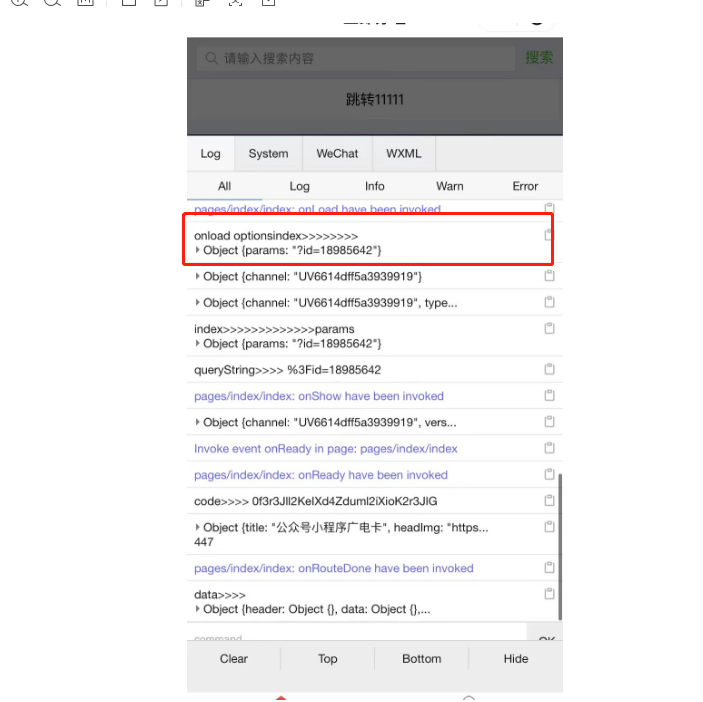Copy the 'onLoad have been invoked' entry

coord(549,208)
